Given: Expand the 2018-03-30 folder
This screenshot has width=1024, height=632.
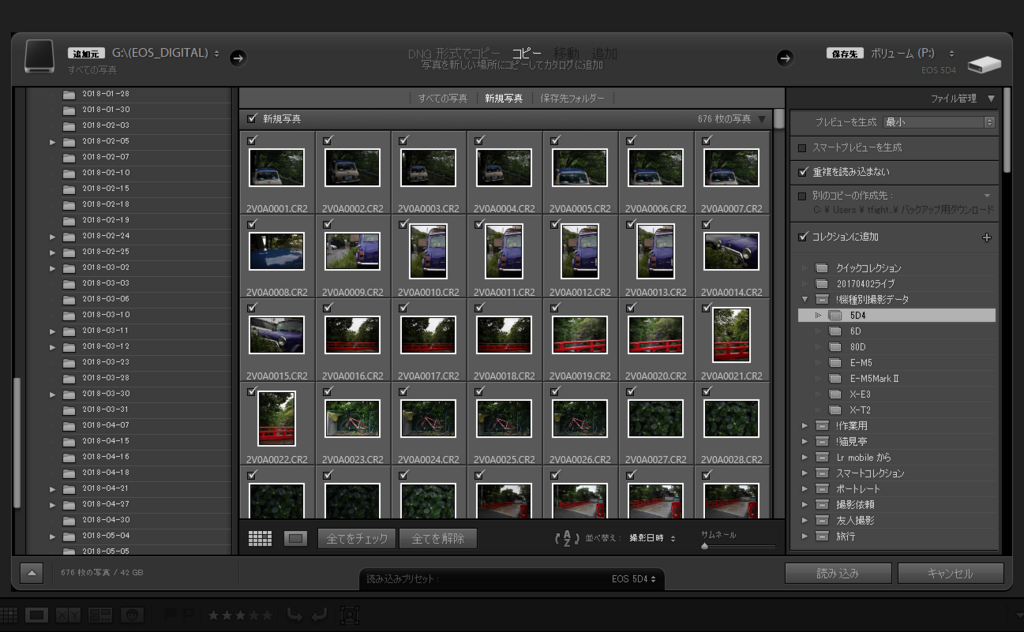Looking at the screenshot, I should (52, 394).
